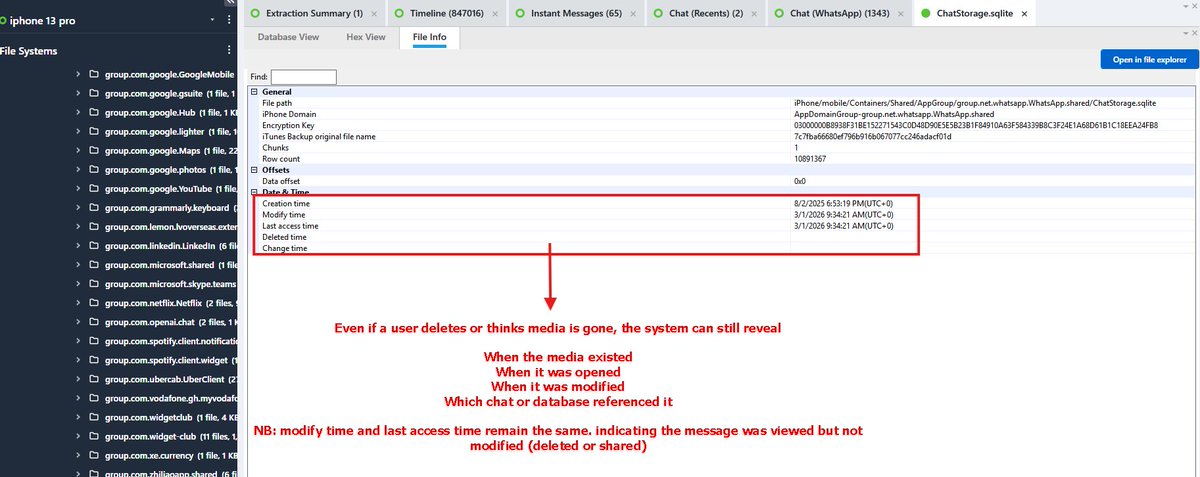Expand the group.com.microsoft.shared folder
This screenshot has width=1200, height=477.
click(79, 264)
